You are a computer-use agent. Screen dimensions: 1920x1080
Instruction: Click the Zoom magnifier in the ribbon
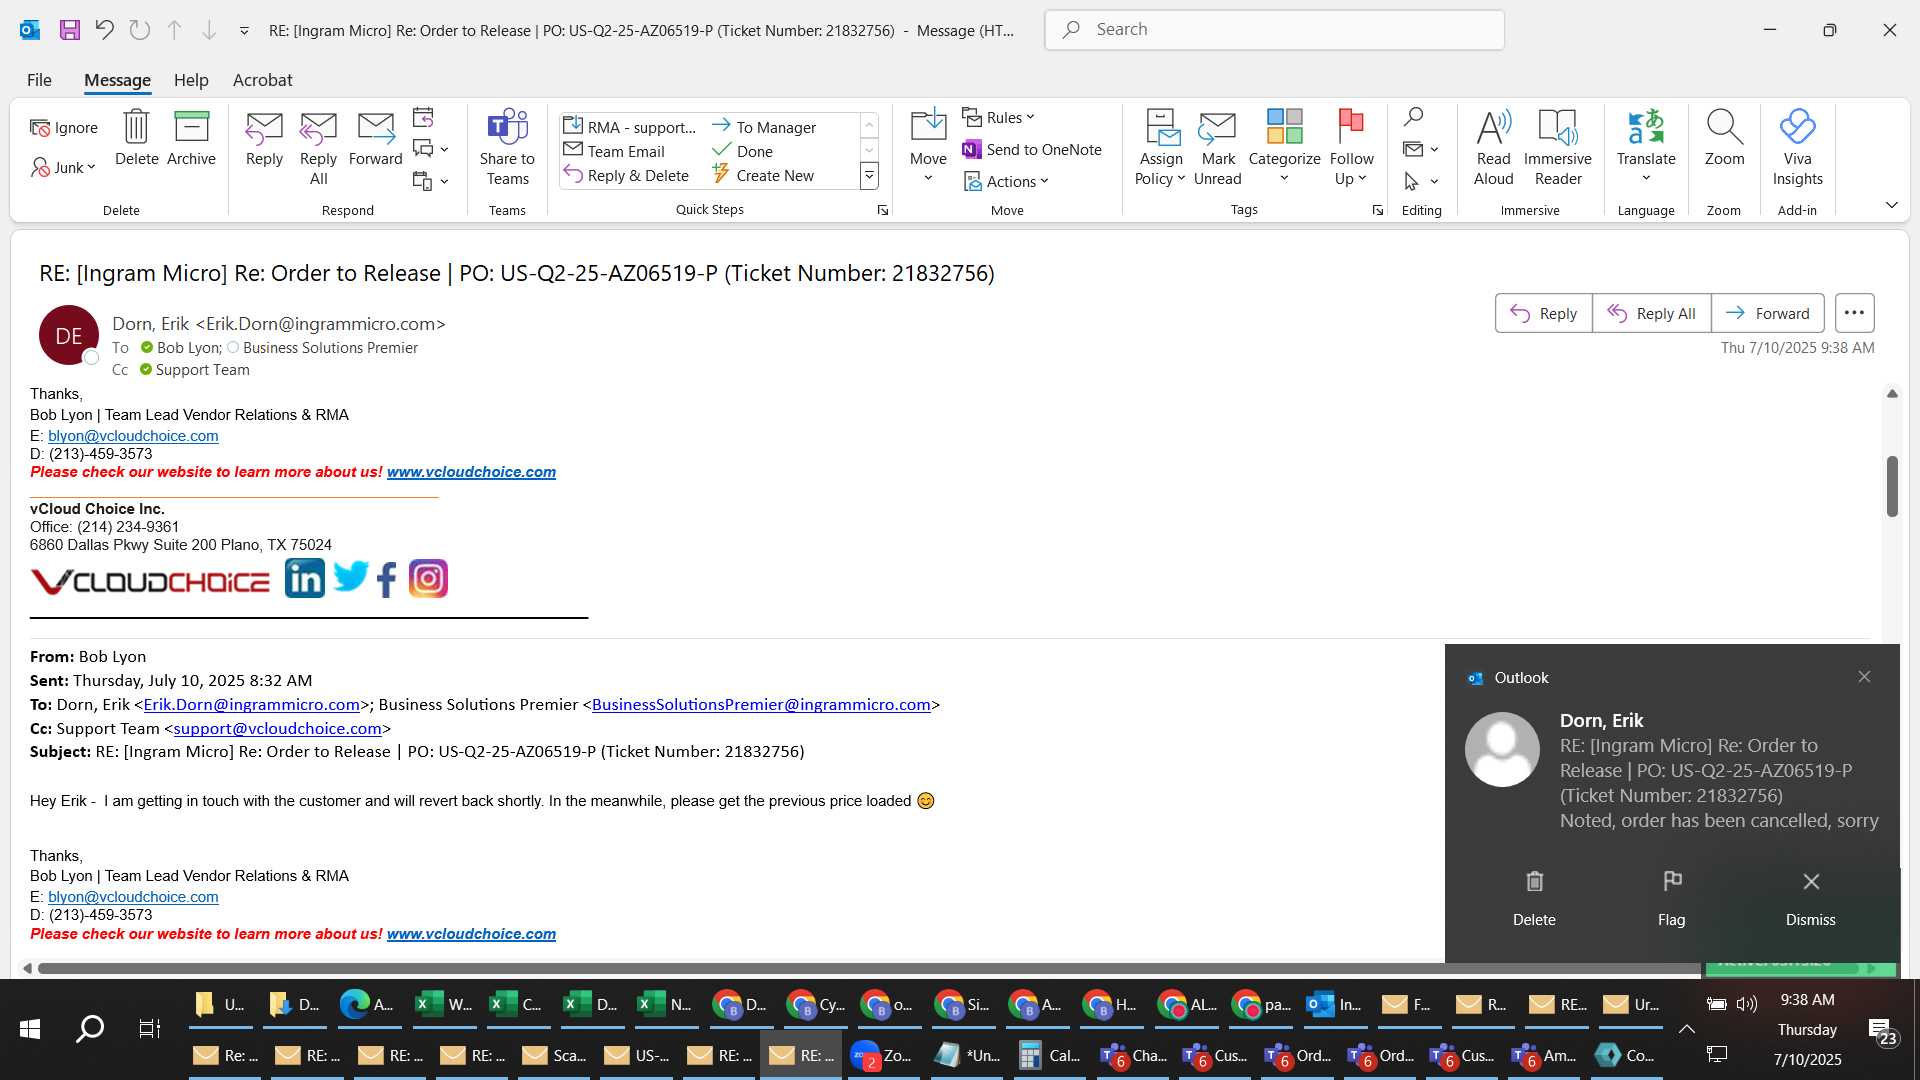click(1724, 138)
